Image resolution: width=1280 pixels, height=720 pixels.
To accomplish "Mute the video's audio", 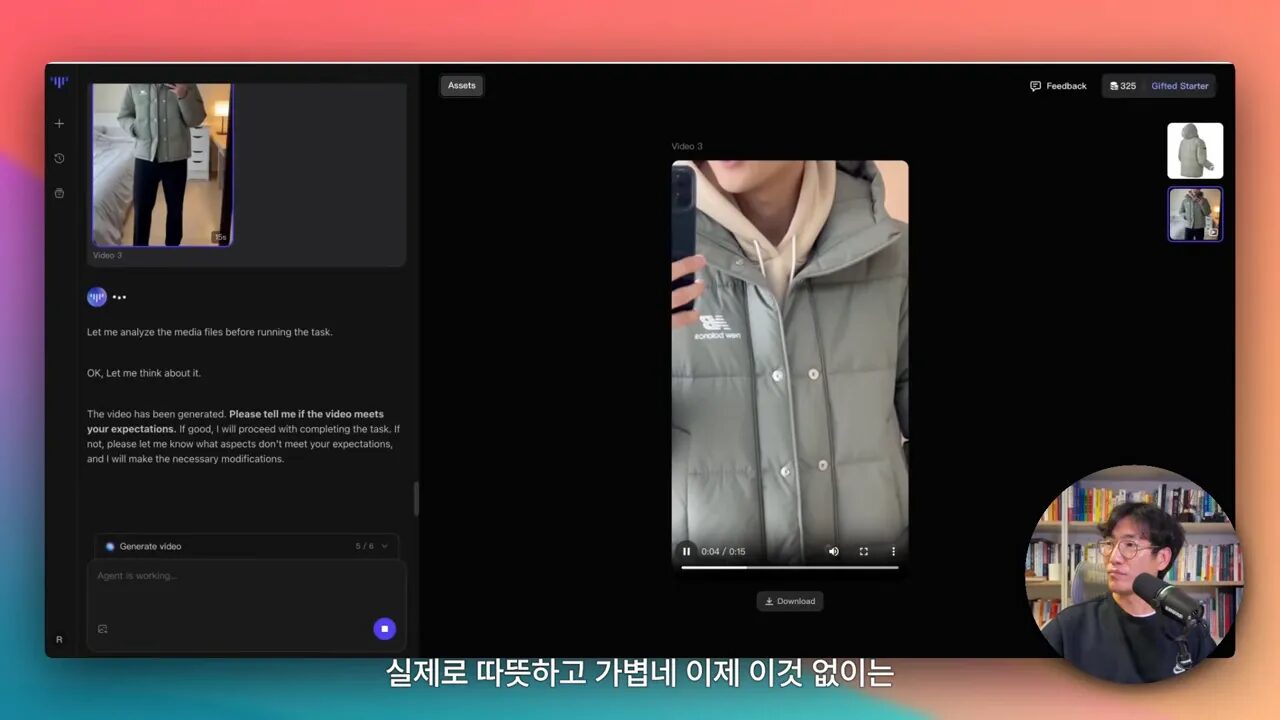I will point(833,551).
